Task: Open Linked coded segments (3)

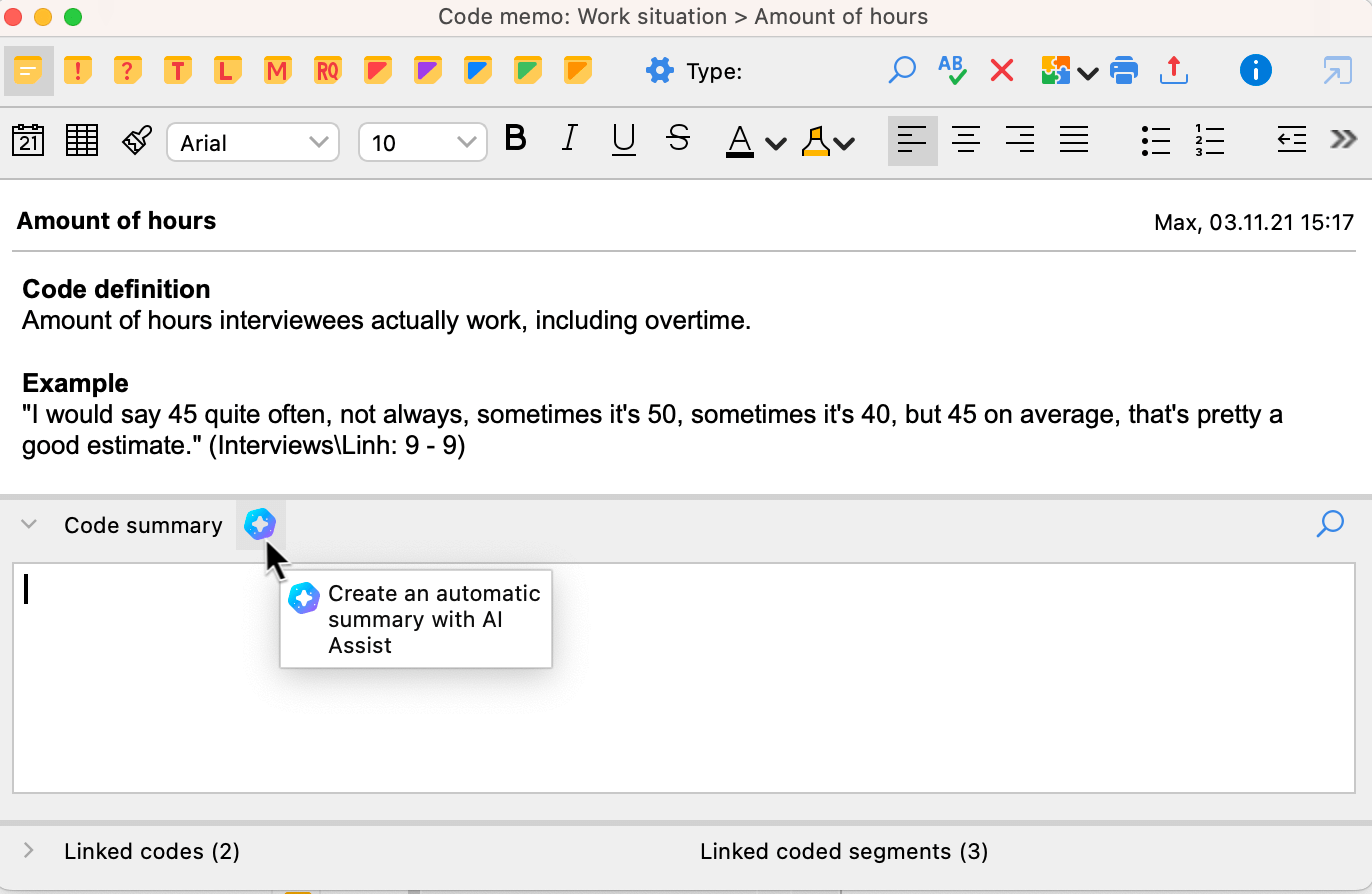Action: [843, 851]
